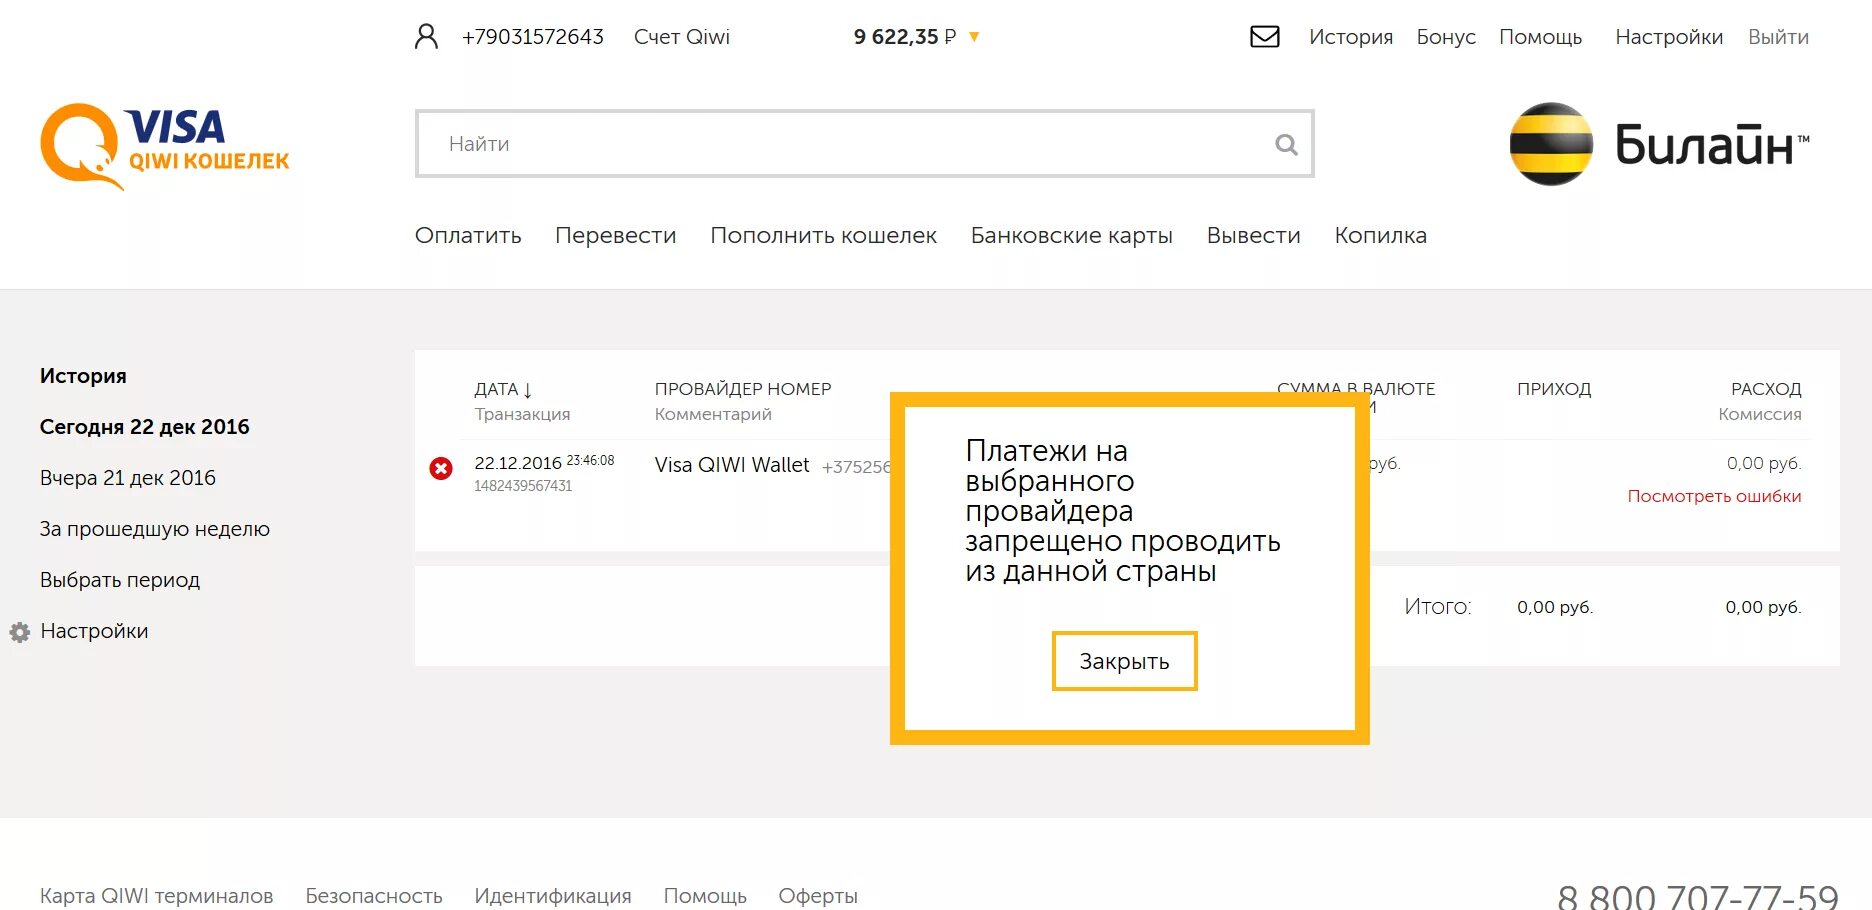Image resolution: width=1872 pixels, height=910 pixels.
Task: Click the user profile icon
Action: point(427,37)
